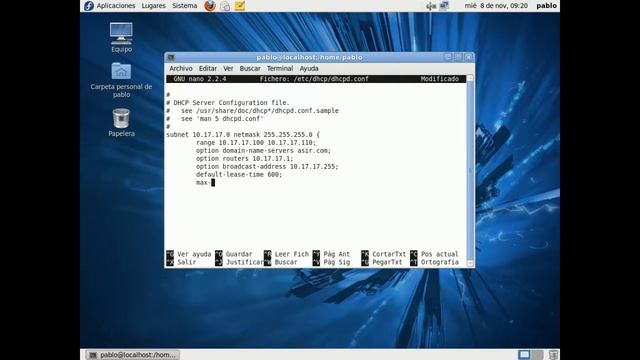Click the 'Ortografía' nano shortcut label
The width and height of the screenshot is (640, 360).
click(x=440, y=262)
